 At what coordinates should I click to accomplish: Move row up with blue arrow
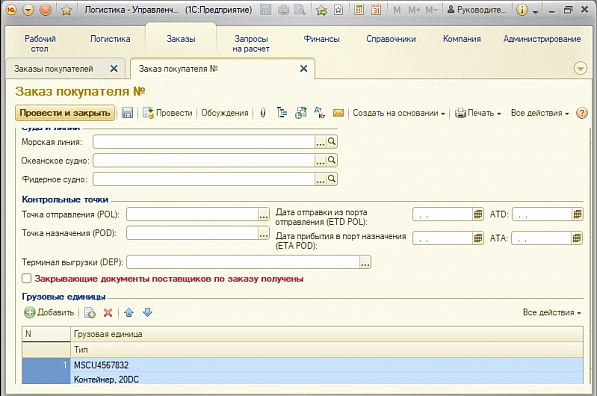pyautogui.click(x=129, y=313)
